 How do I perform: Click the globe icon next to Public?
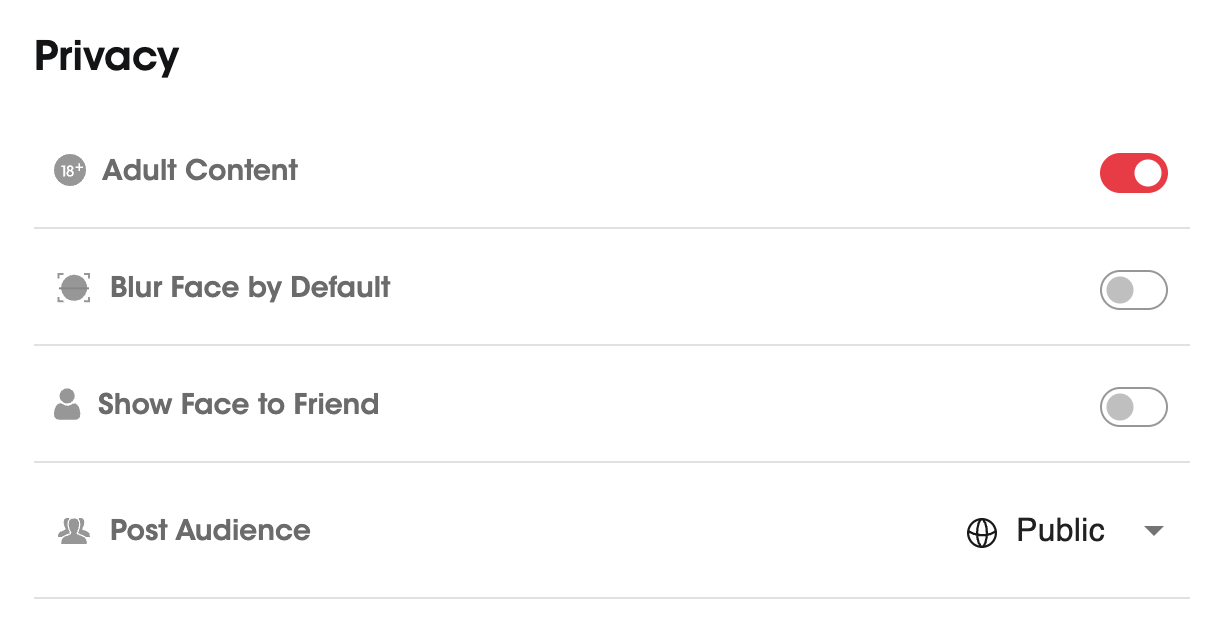click(x=982, y=533)
